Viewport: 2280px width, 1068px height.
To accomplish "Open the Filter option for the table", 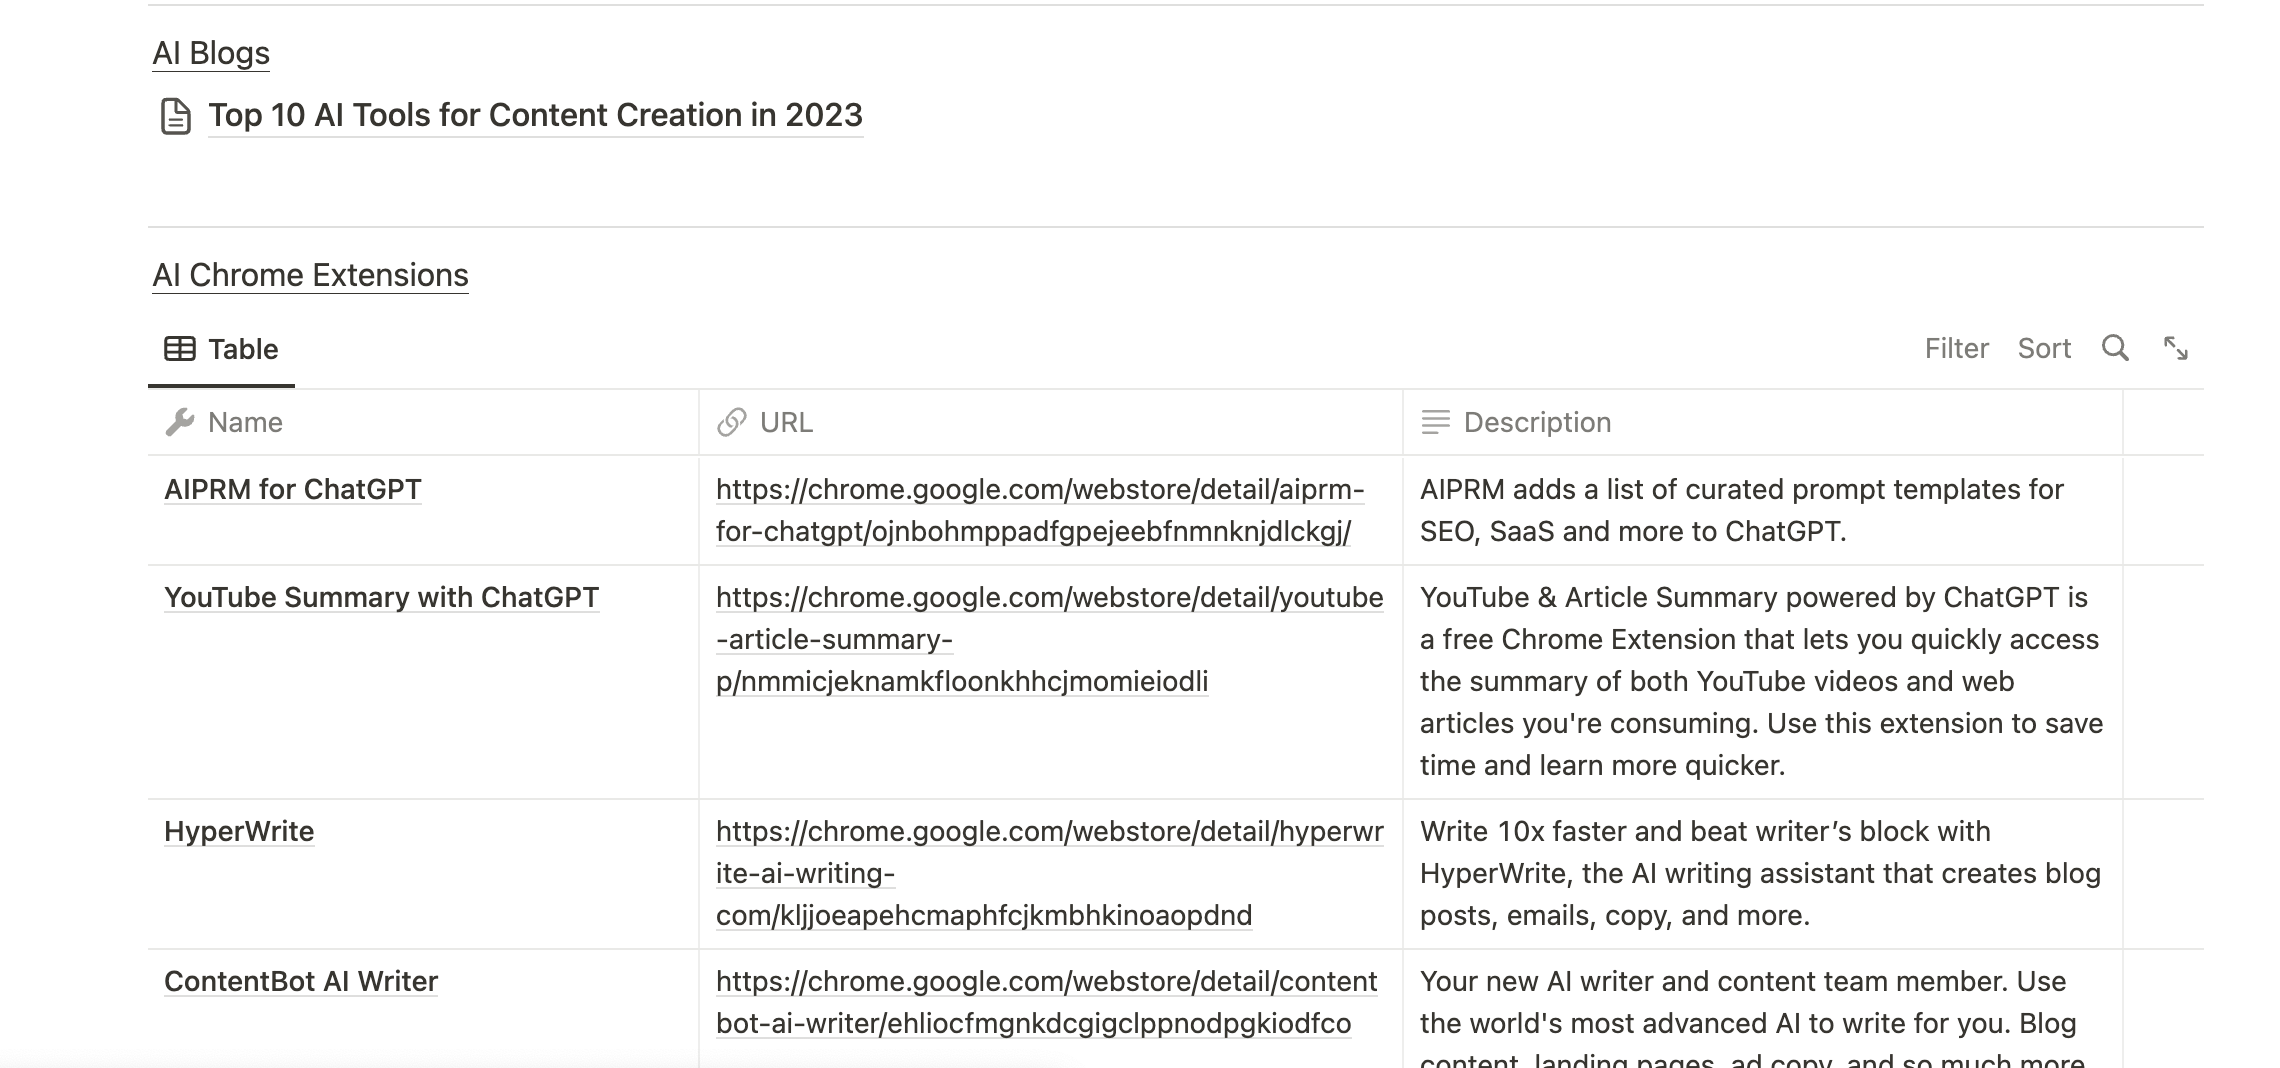I will coord(1956,348).
